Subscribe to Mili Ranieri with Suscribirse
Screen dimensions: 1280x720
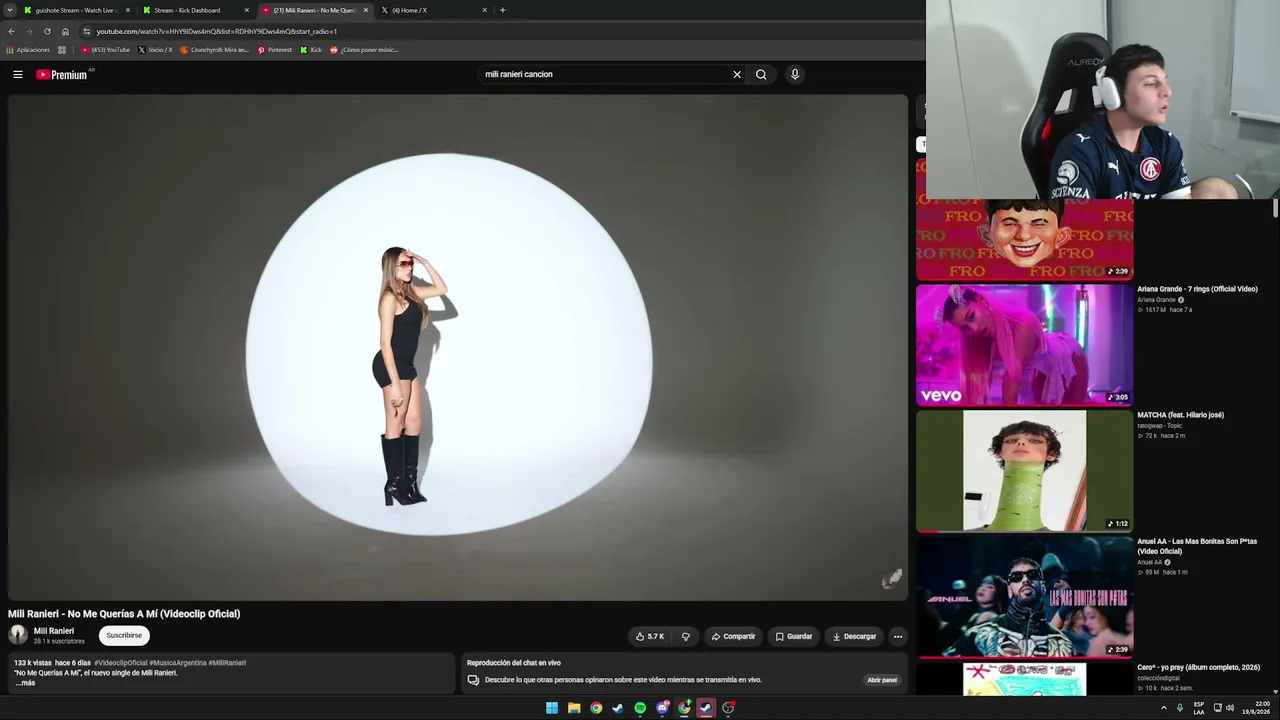pos(124,635)
